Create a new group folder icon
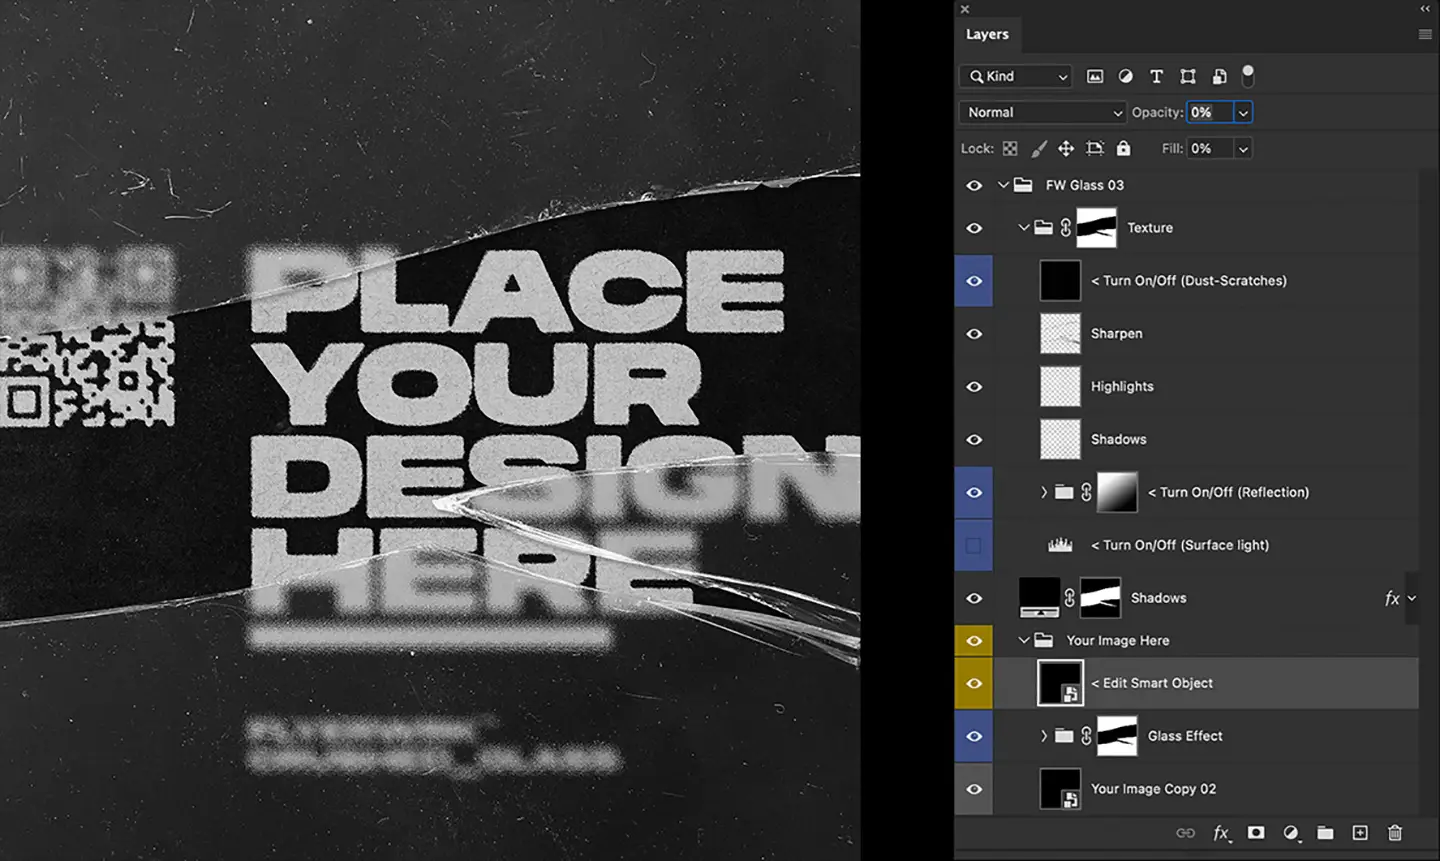 tap(1325, 833)
